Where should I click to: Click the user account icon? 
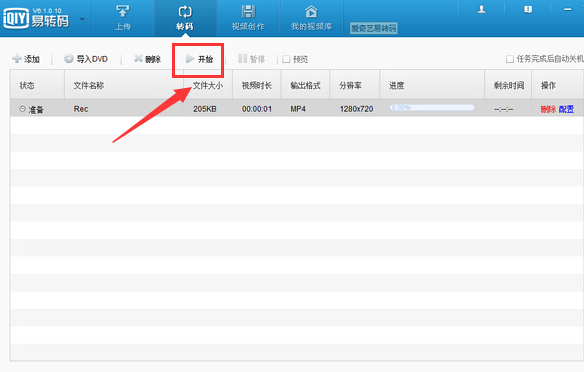(481, 9)
